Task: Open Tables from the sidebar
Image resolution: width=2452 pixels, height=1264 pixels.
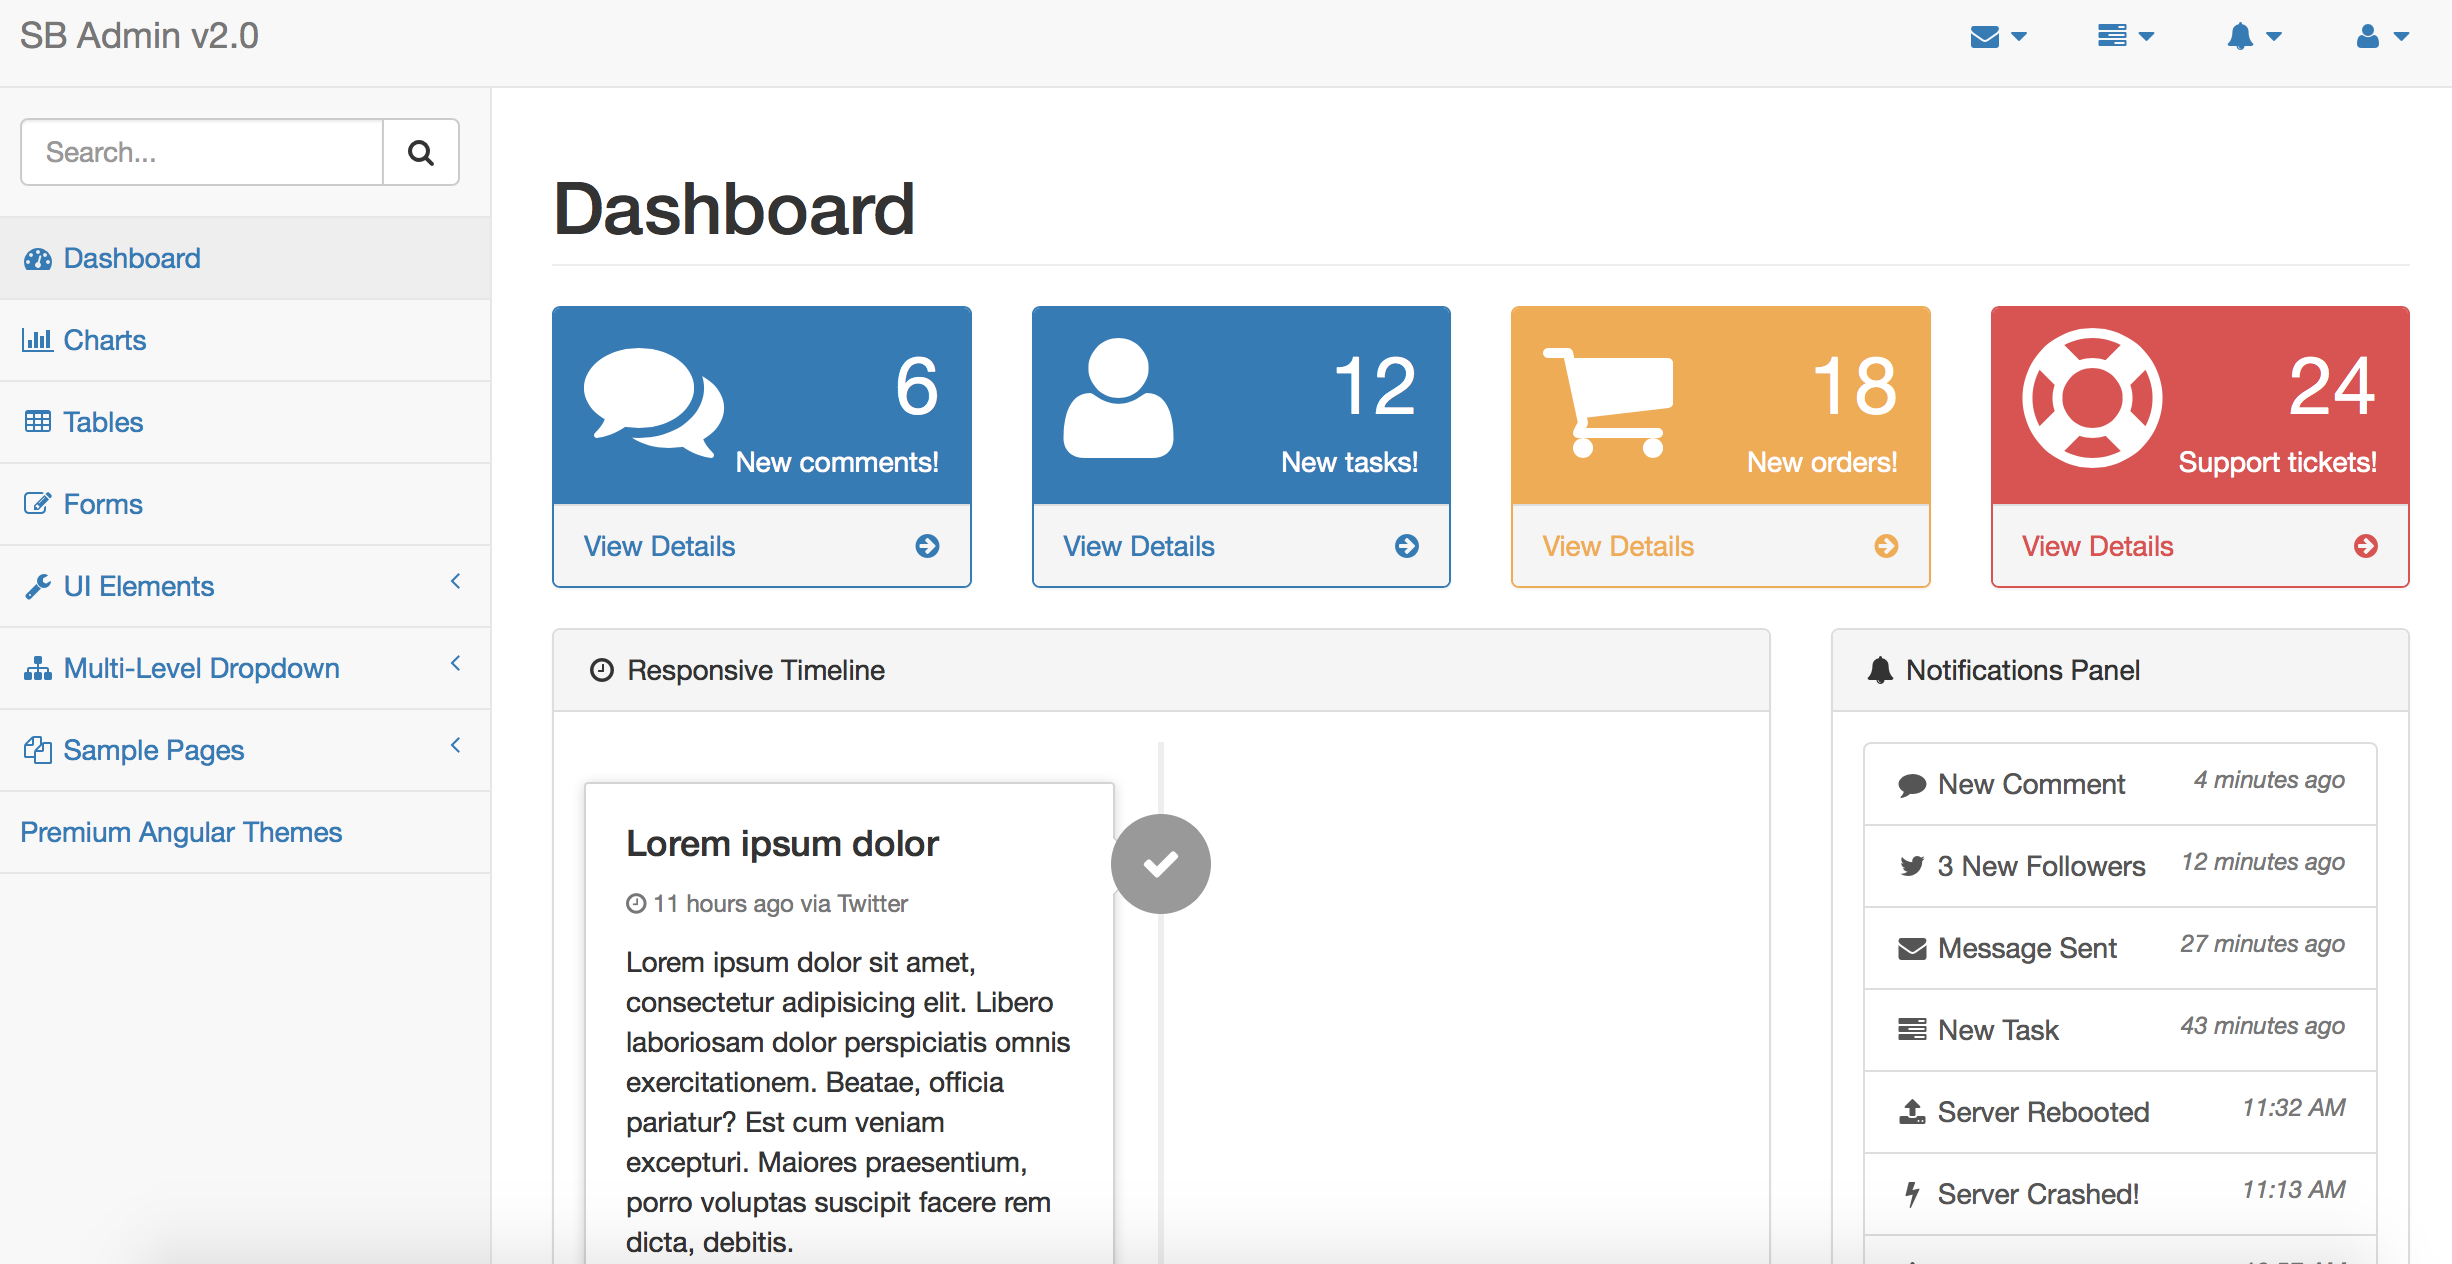Action: pyautogui.click(x=103, y=422)
